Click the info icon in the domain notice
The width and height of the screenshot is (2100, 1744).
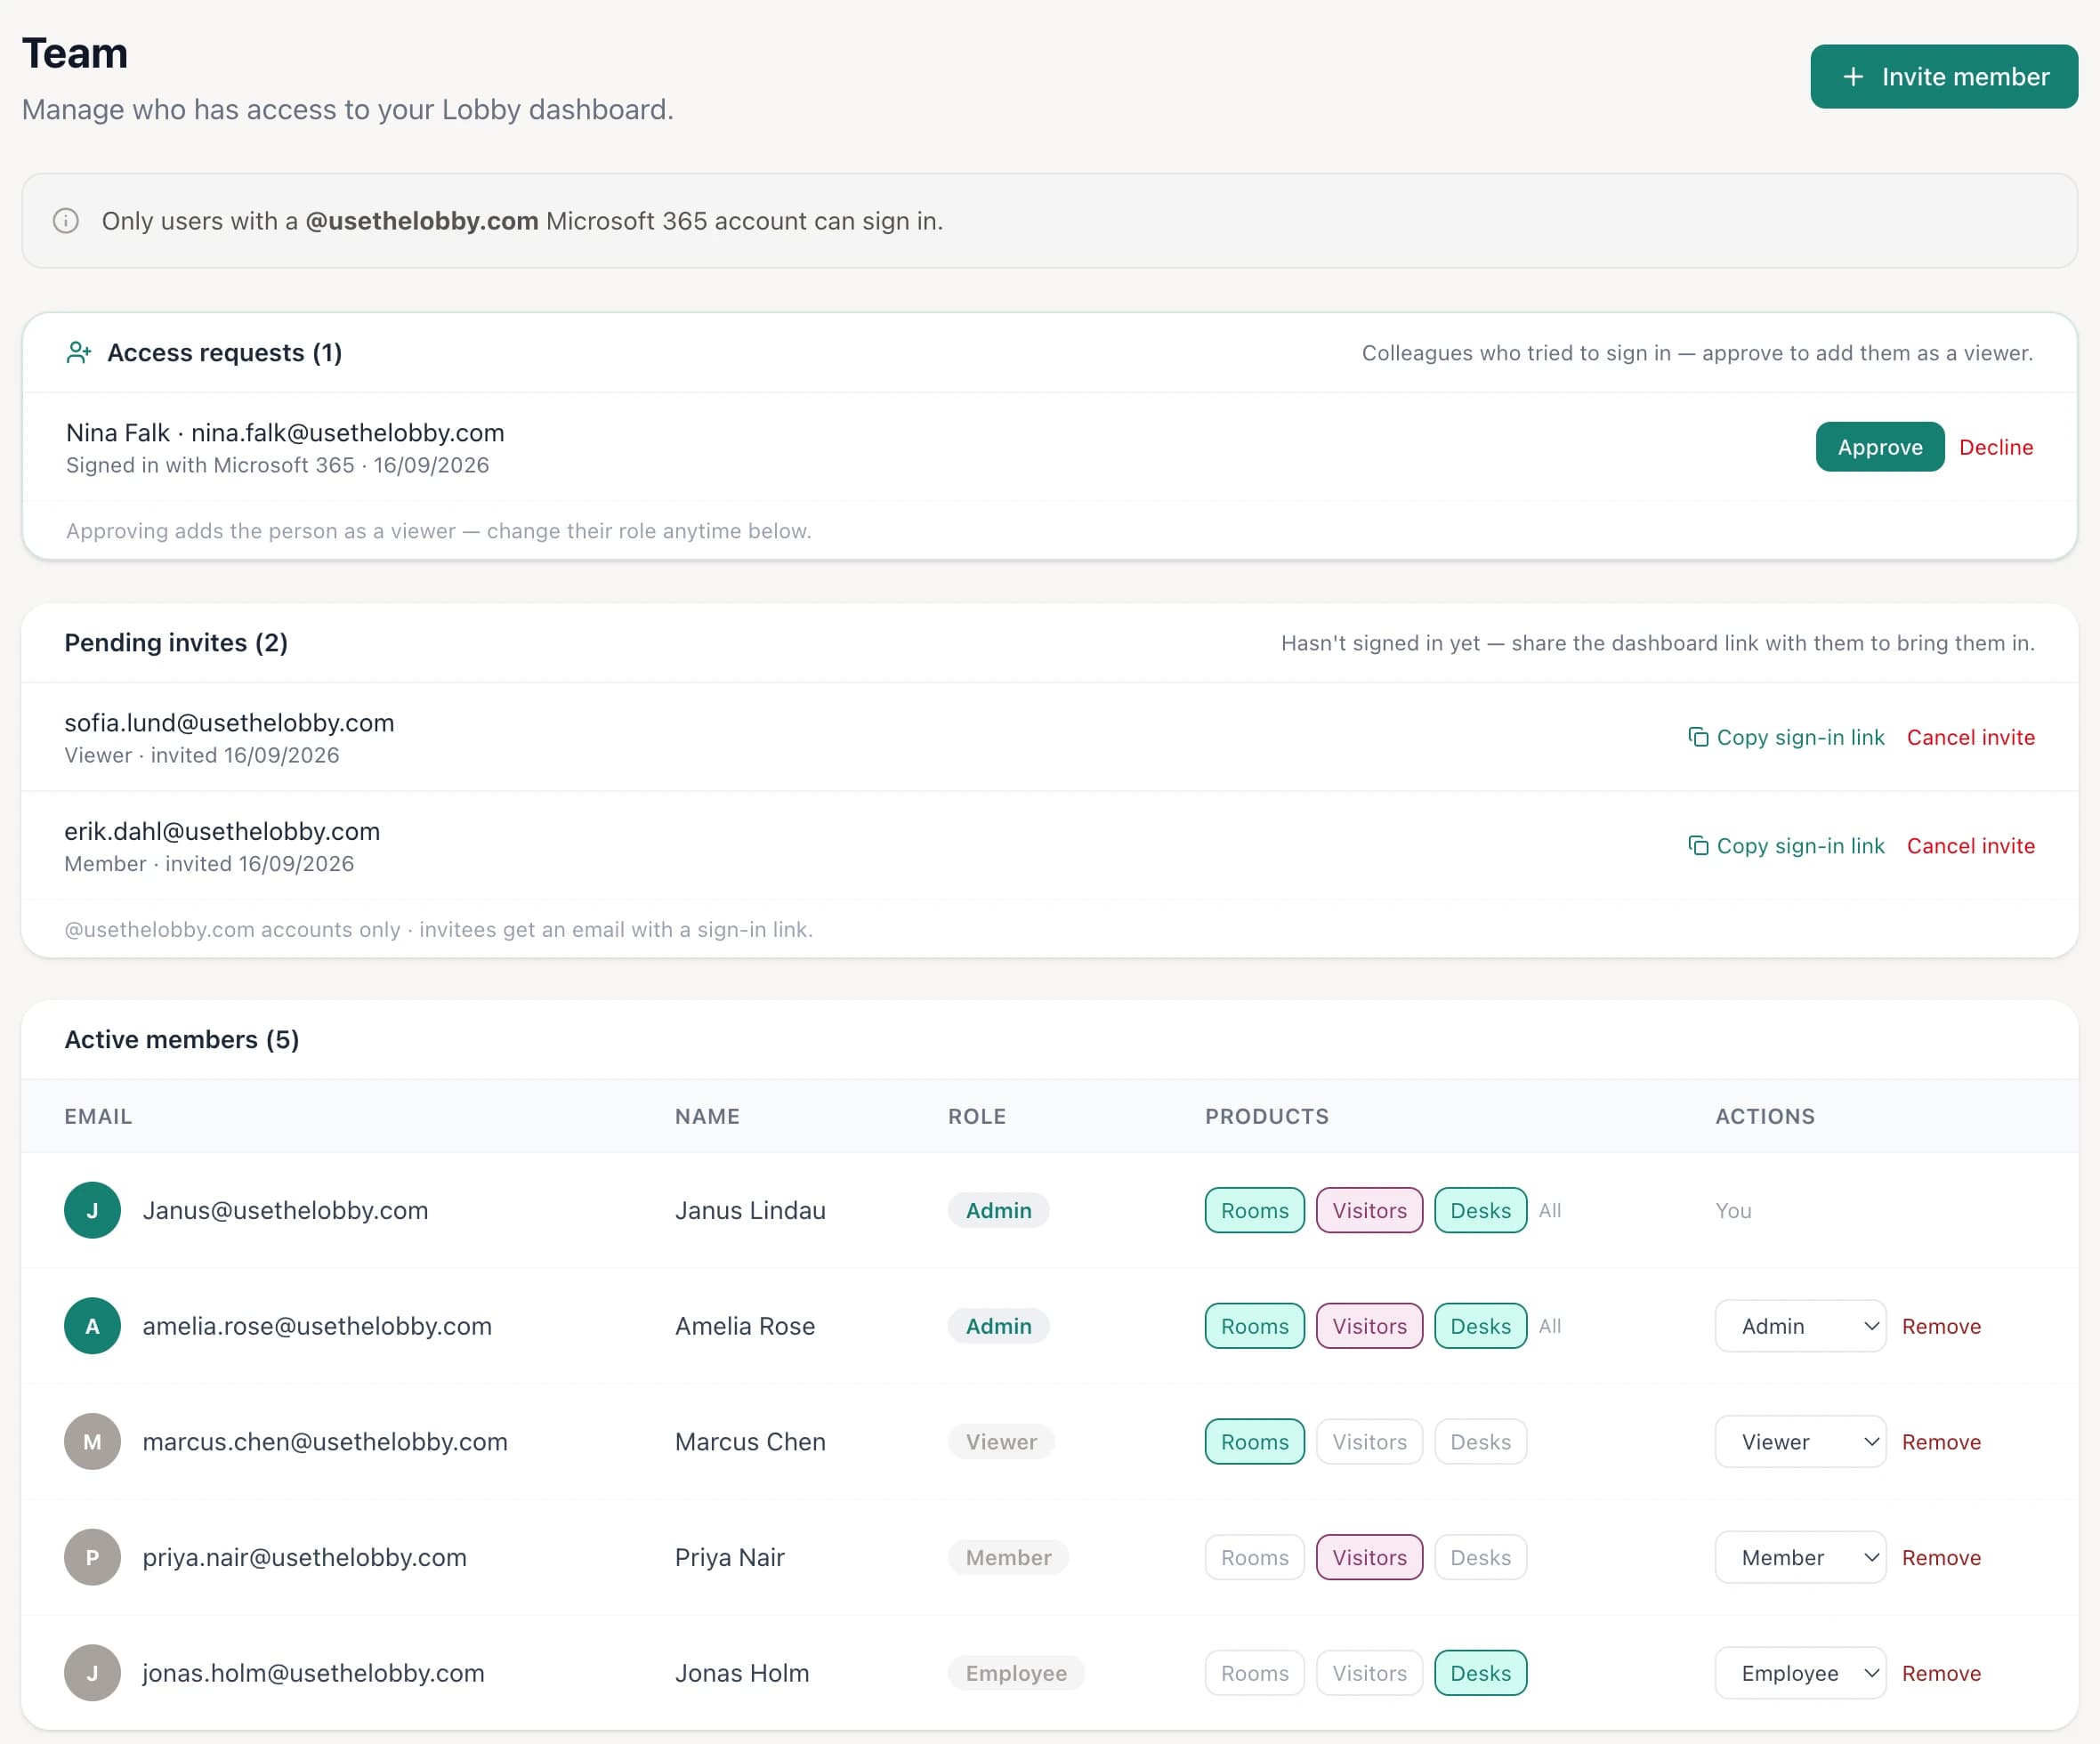pos(66,221)
